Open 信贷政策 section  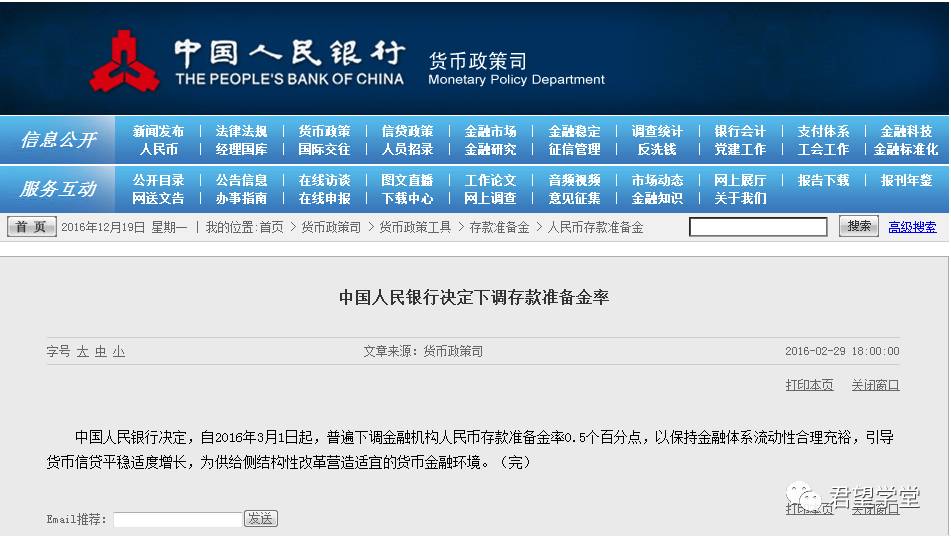[408, 132]
